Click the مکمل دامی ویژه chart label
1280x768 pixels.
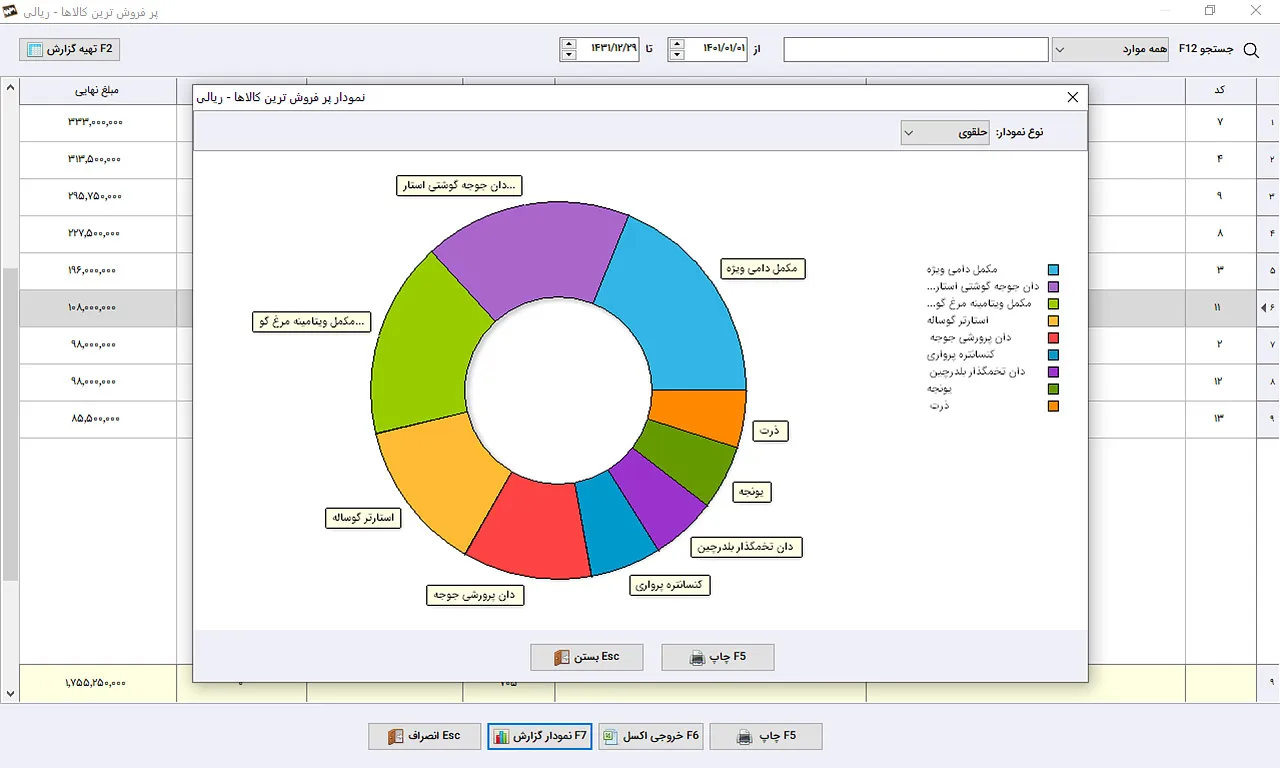point(763,268)
